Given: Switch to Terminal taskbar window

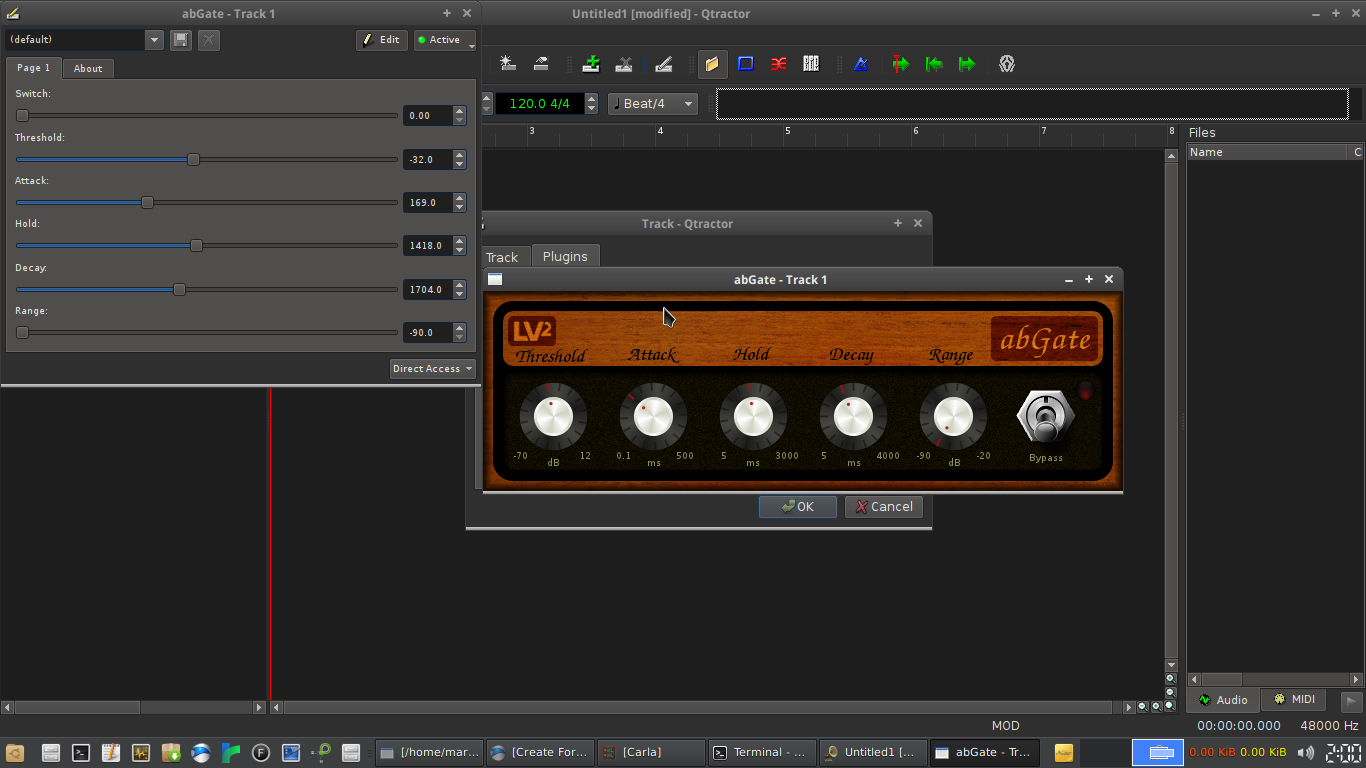Looking at the screenshot, I should [x=763, y=752].
